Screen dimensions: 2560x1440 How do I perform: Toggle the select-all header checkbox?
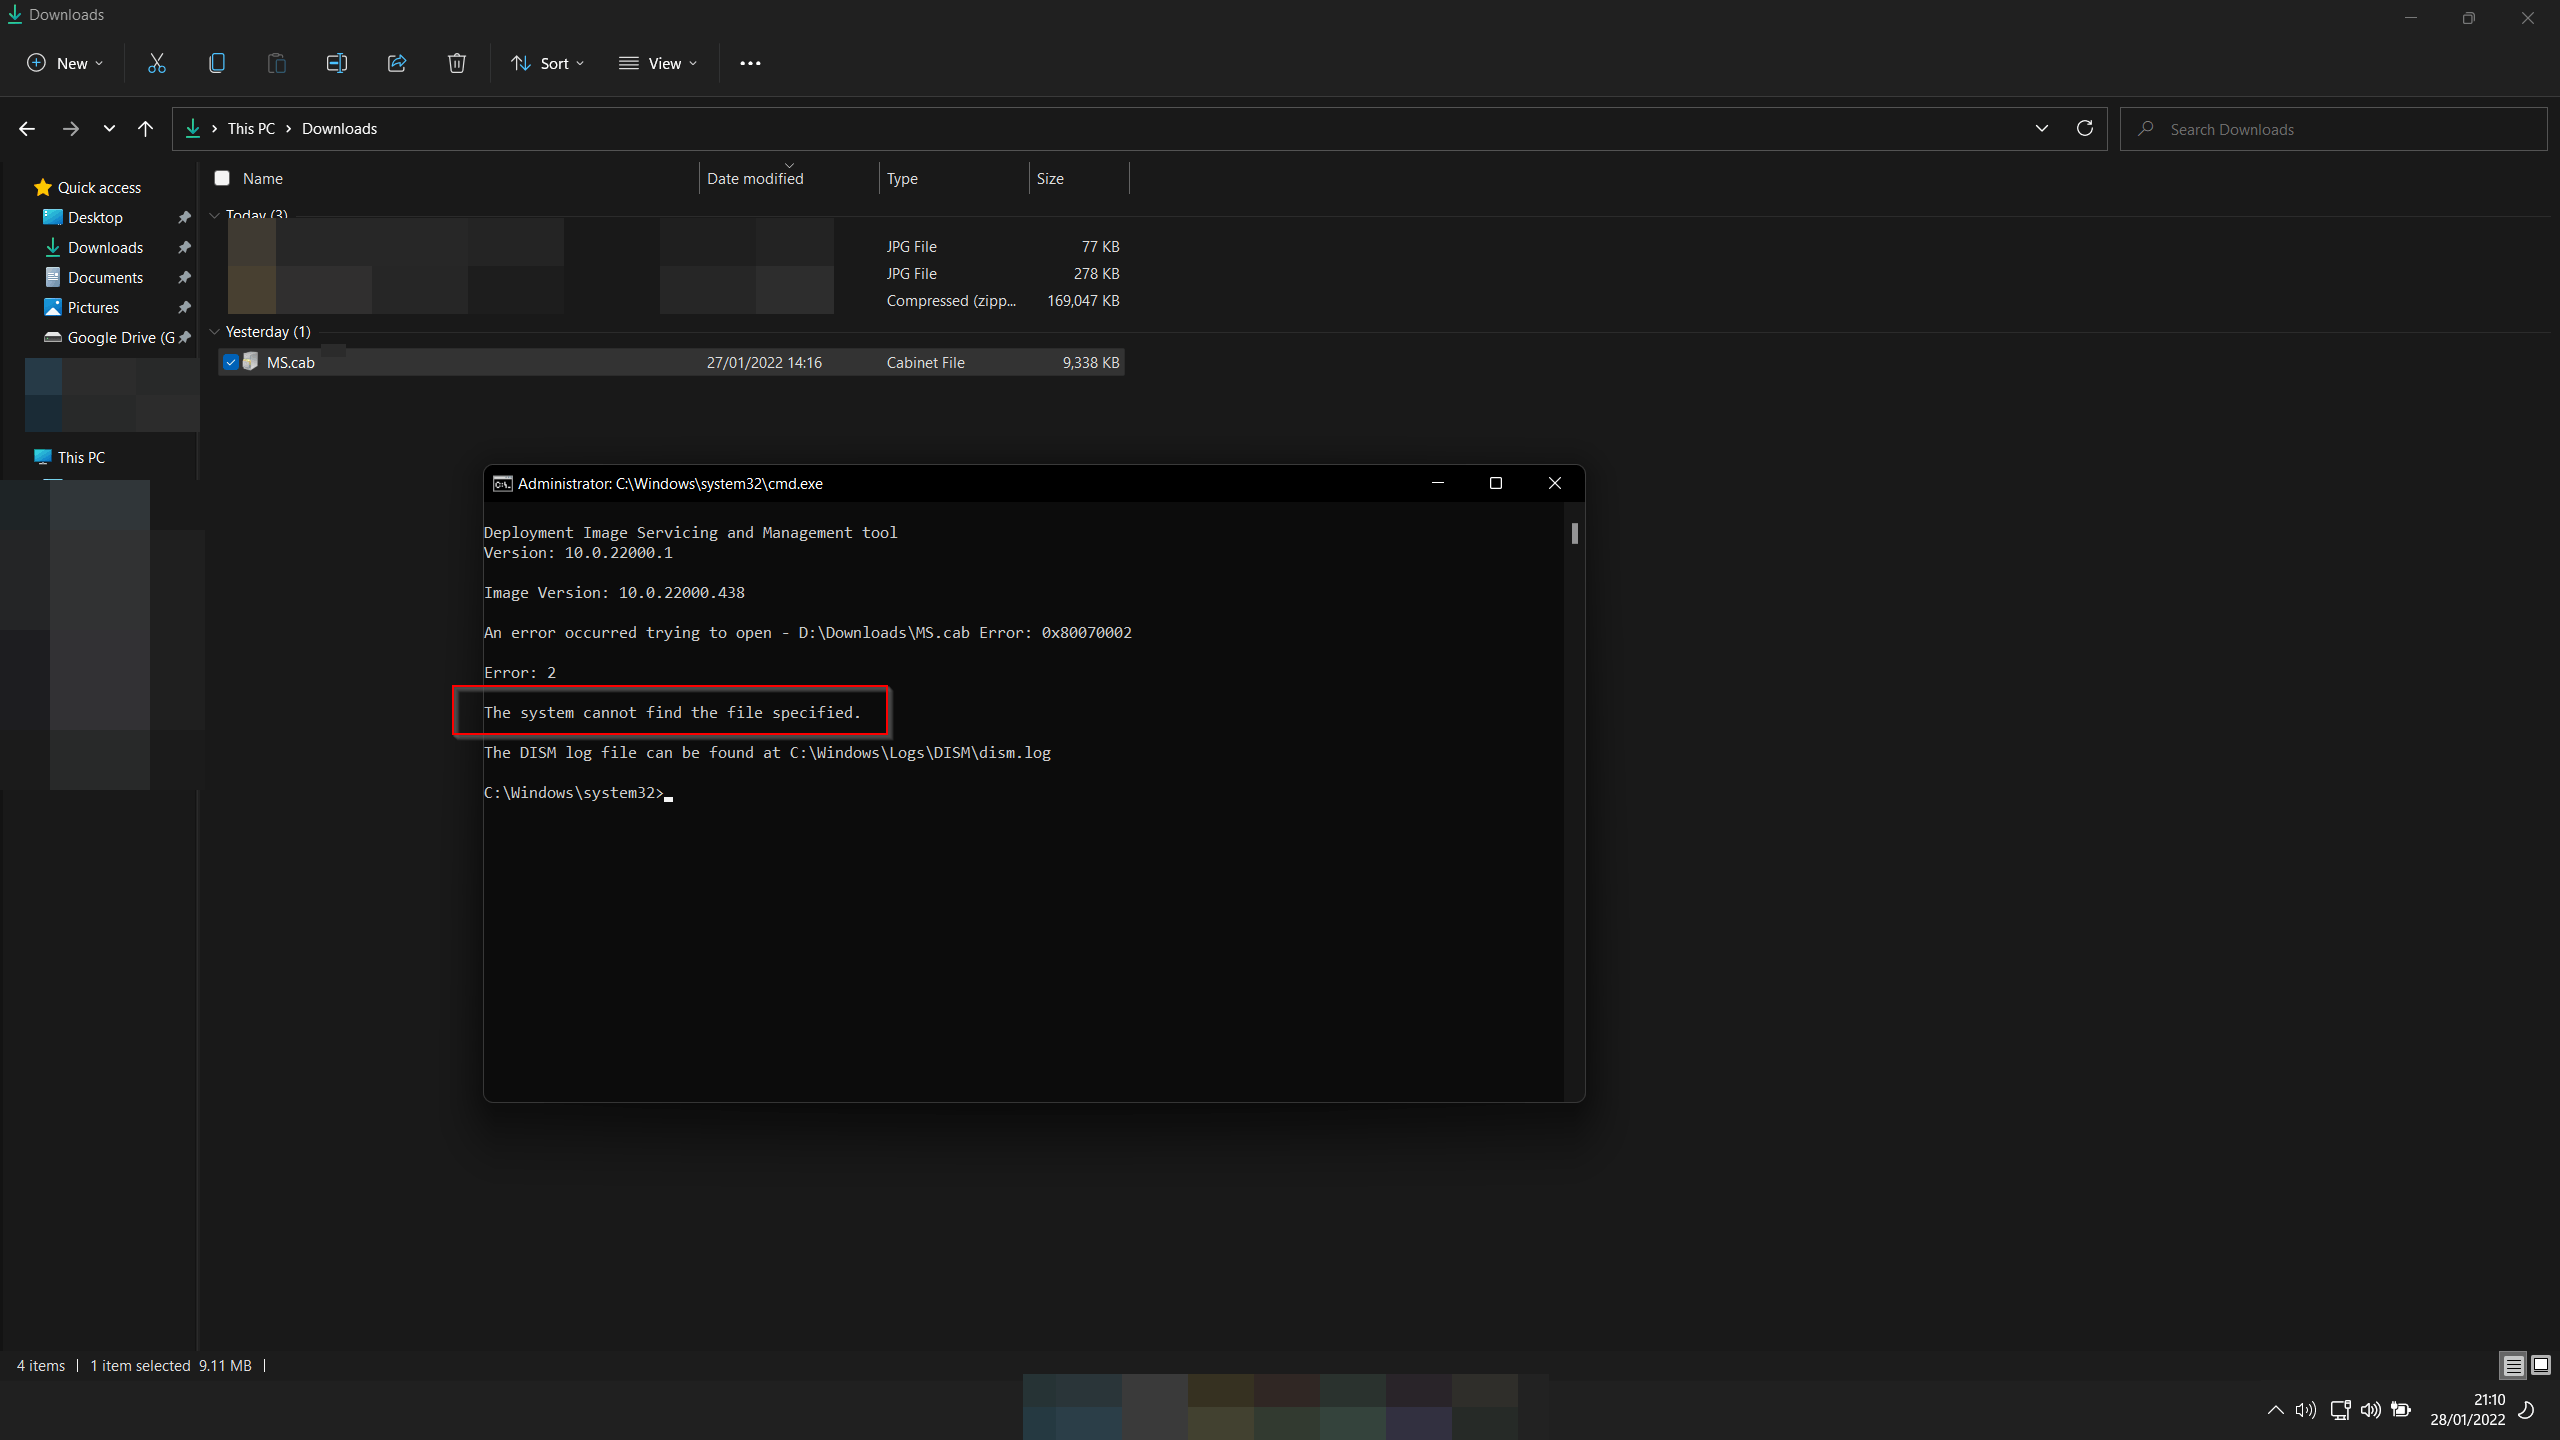tap(222, 178)
